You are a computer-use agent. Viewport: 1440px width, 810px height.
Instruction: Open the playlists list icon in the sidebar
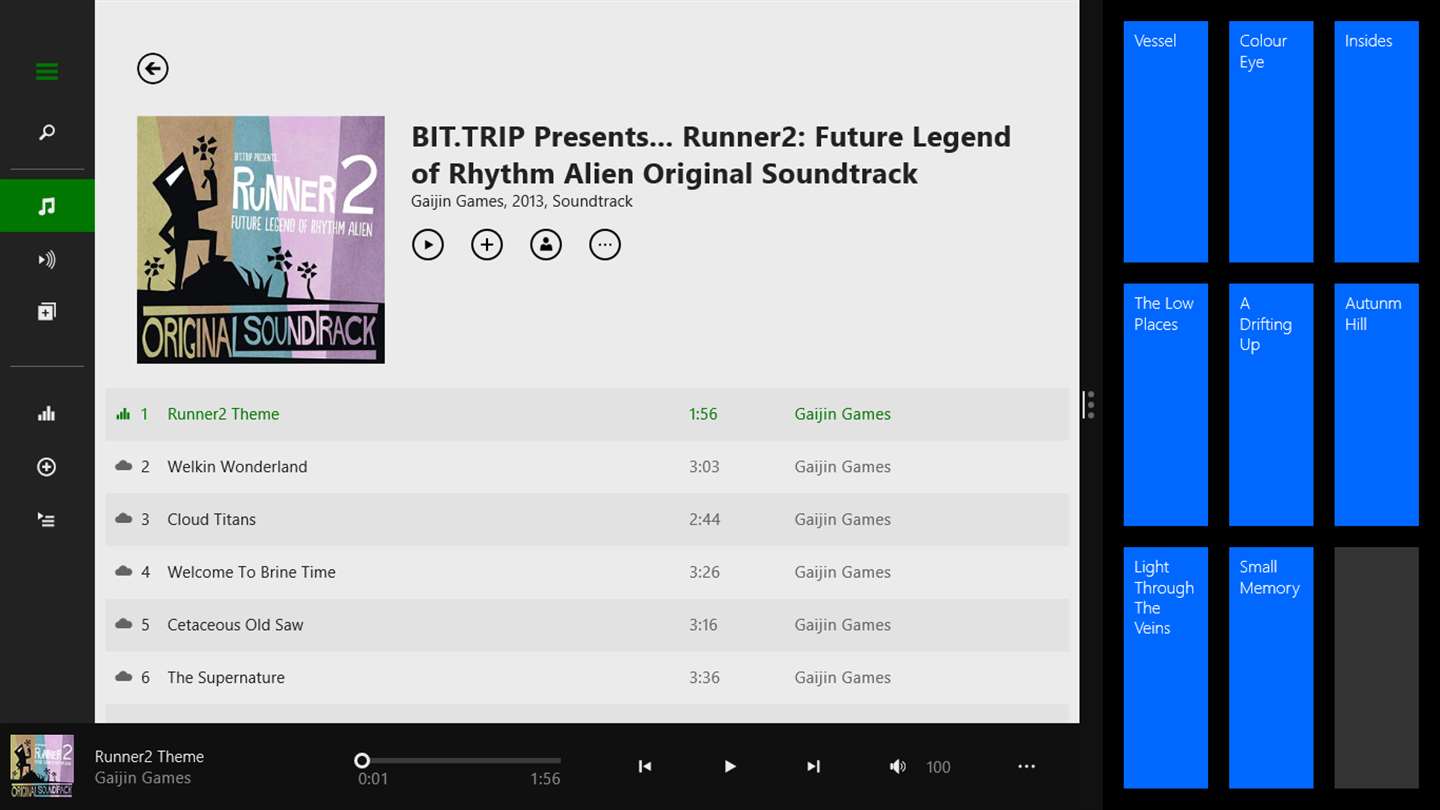coord(47,520)
